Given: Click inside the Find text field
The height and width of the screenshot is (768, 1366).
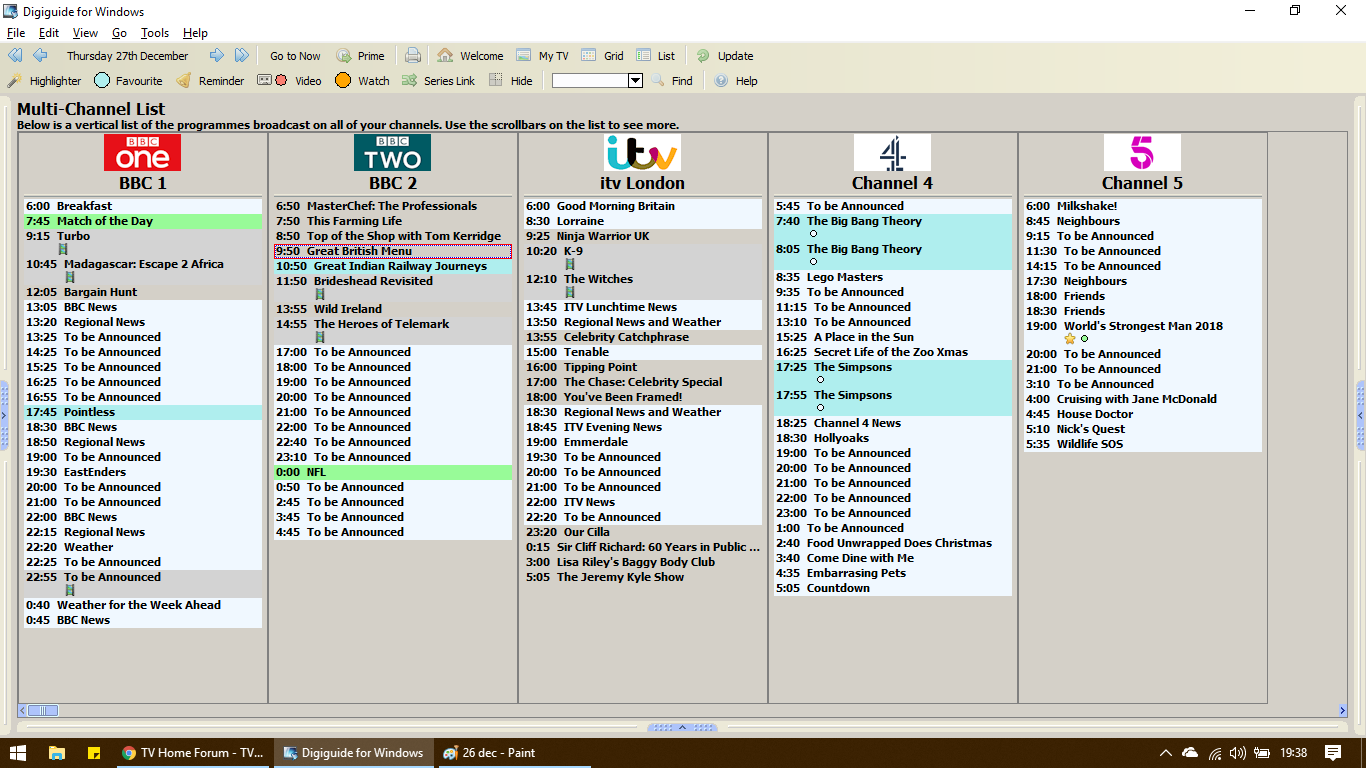Looking at the screenshot, I should 590,81.
